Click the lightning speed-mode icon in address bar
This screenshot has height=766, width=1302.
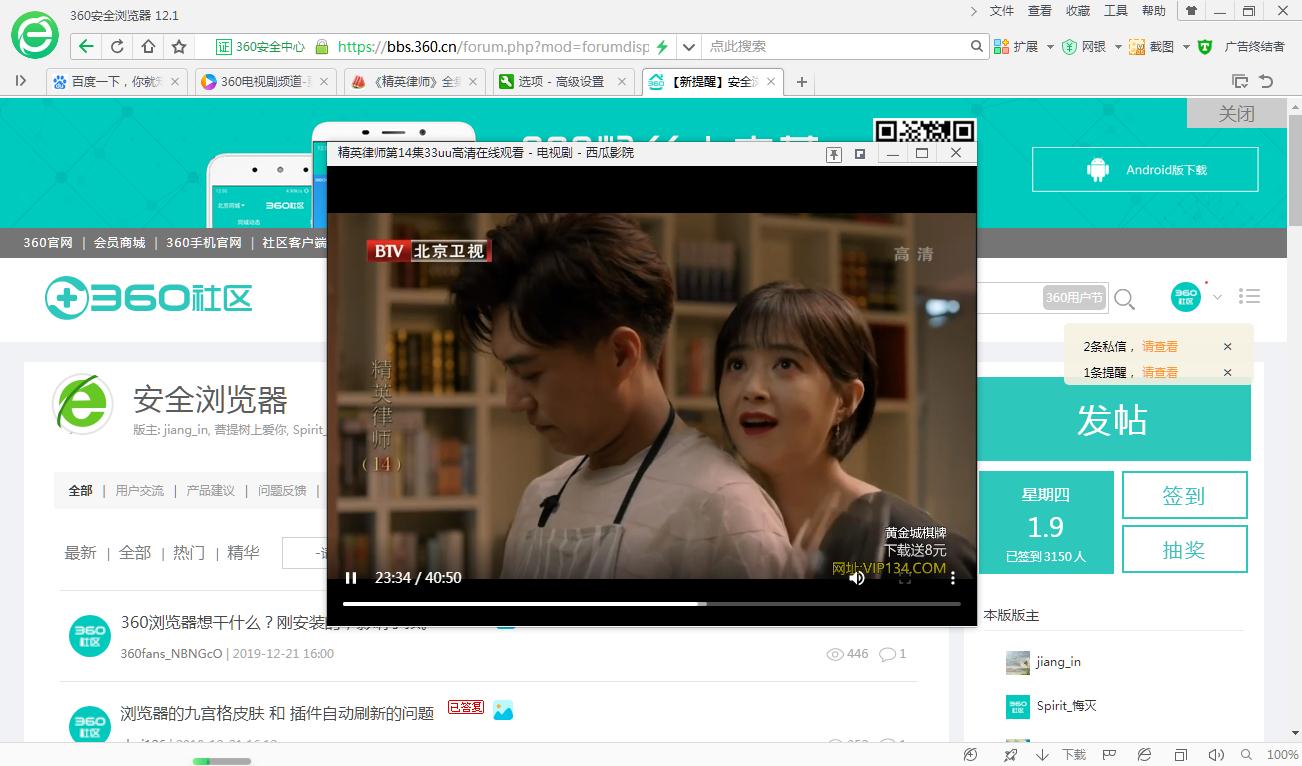pos(661,46)
